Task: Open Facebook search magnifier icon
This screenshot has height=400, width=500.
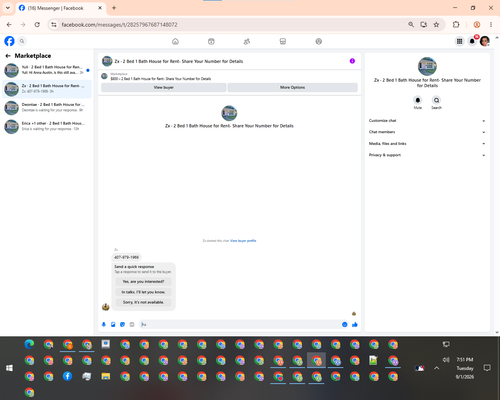Action: click(x=22, y=41)
